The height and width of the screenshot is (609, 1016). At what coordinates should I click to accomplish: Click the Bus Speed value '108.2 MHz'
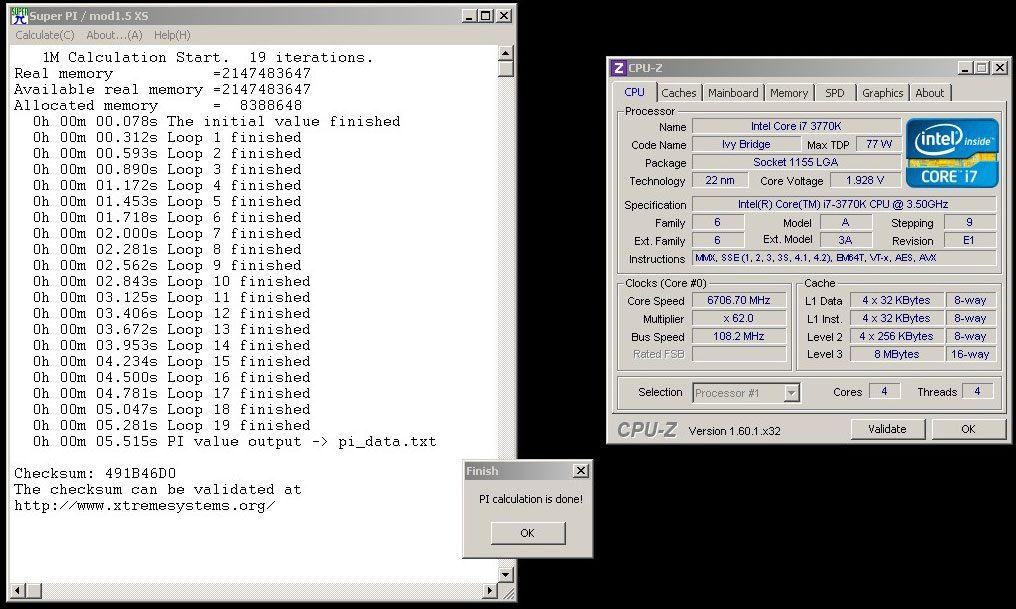[x=739, y=336]
